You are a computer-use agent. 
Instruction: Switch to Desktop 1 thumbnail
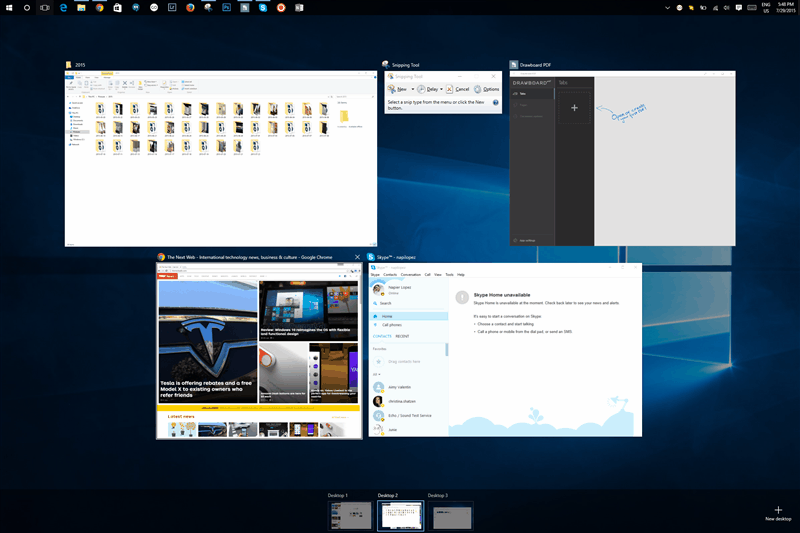click(350, 515)
